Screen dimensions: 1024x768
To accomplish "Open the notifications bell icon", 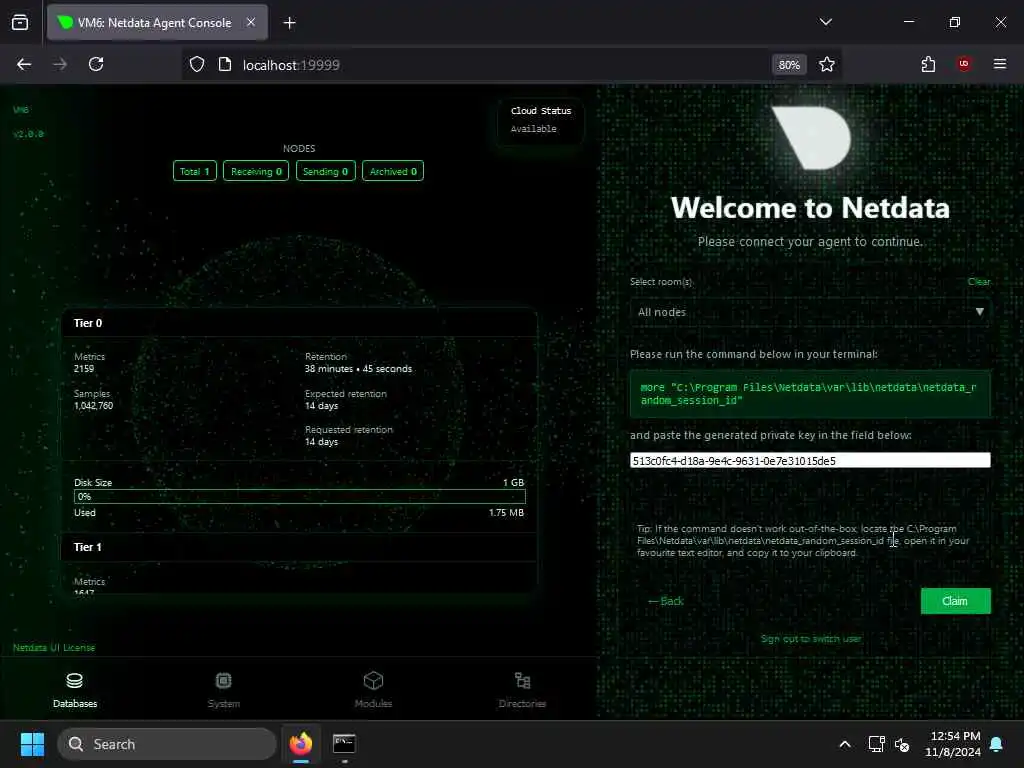I will click(997, 744).
